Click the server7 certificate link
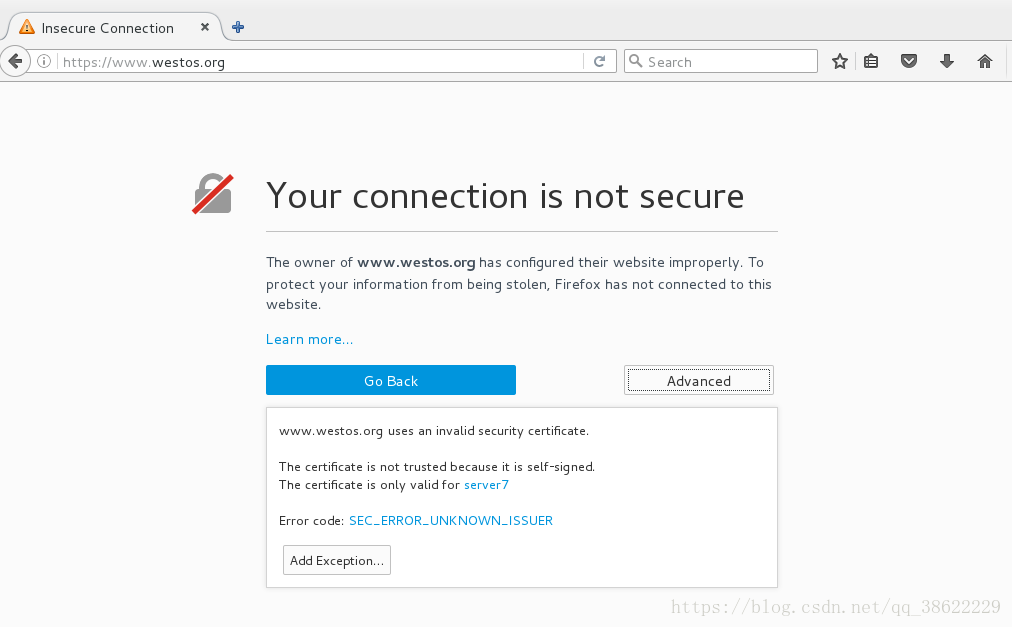The width and height of the screenshot is (1012, 627). click(486, 484)
